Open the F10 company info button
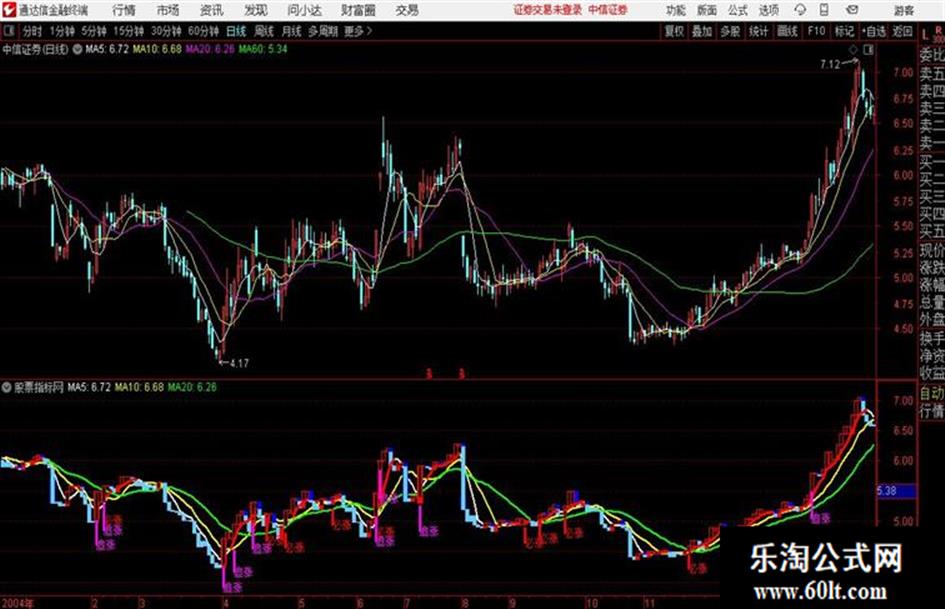Viewport: 945px width, 609px height. (816, 31)
